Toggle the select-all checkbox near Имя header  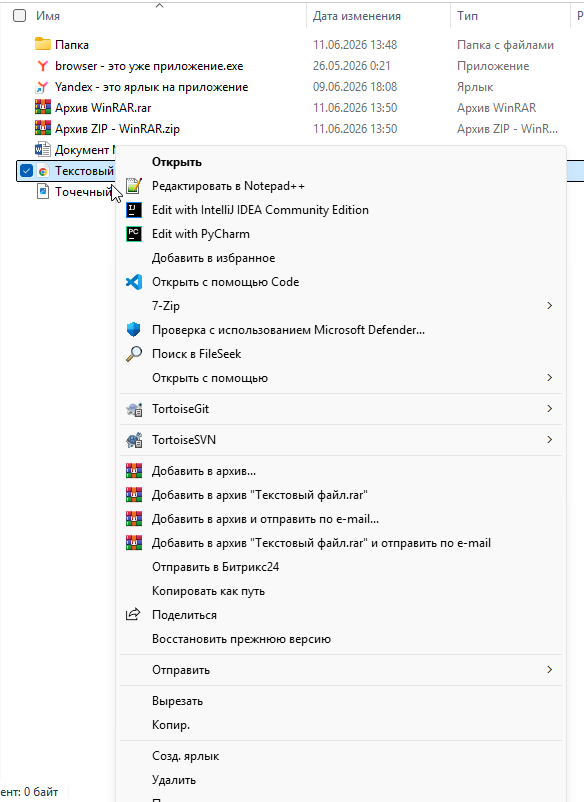tap(19, 16)
